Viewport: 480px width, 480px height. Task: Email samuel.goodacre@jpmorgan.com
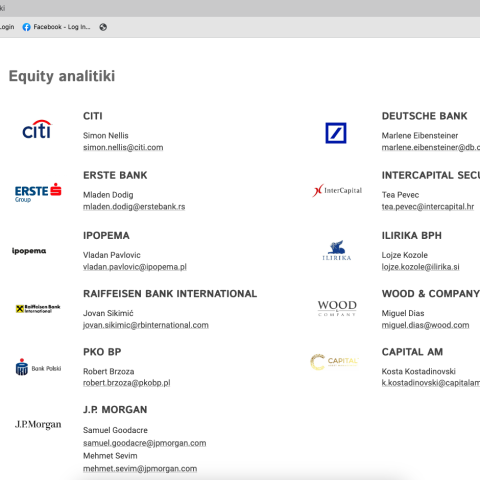coord(144,443)
